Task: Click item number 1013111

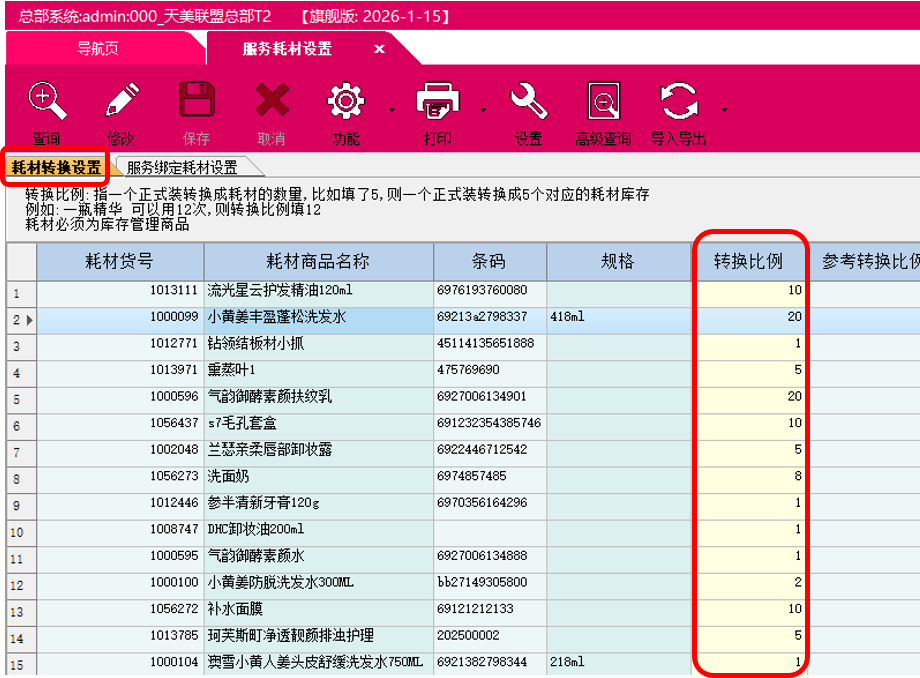Action: pos(174,290)
